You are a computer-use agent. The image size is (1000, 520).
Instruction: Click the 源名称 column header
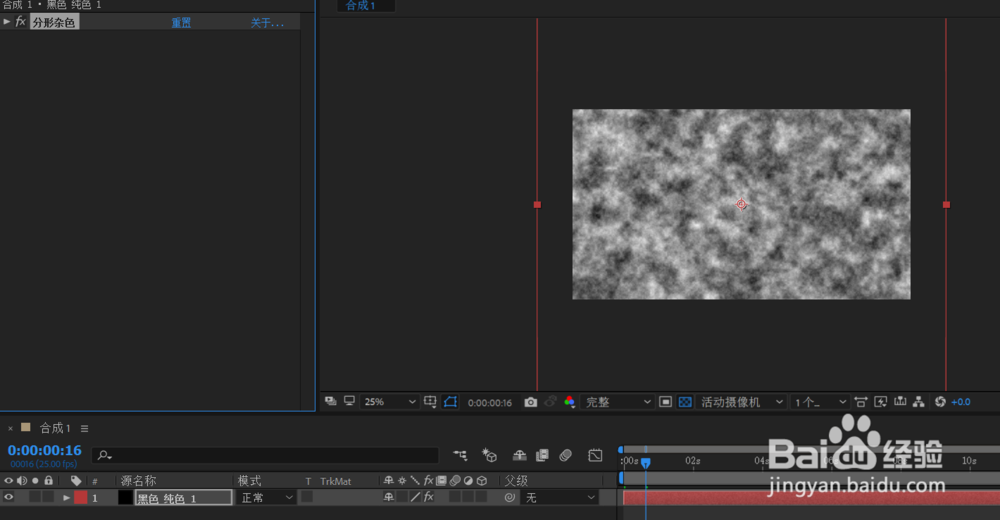[x=138, y=480]
